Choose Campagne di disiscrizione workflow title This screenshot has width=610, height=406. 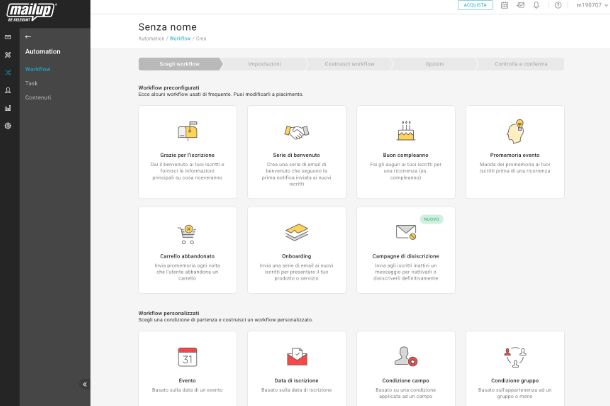coord(406,256)
